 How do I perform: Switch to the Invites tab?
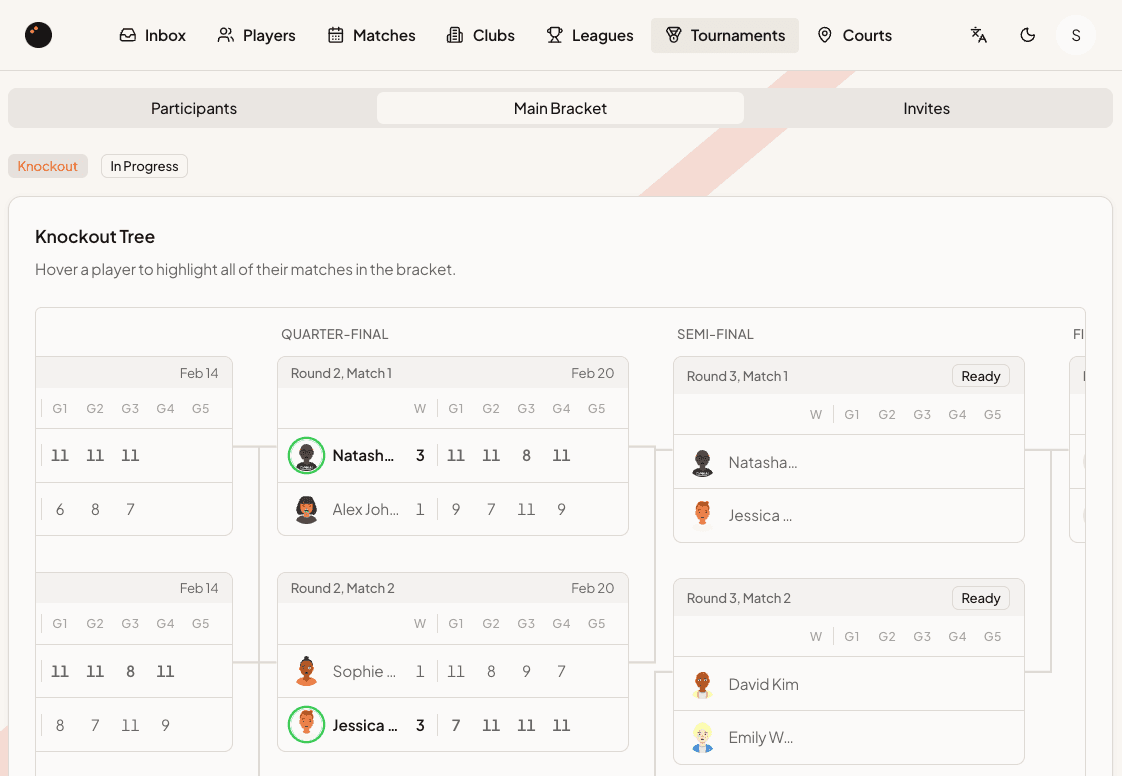click(x=926, y=108)
